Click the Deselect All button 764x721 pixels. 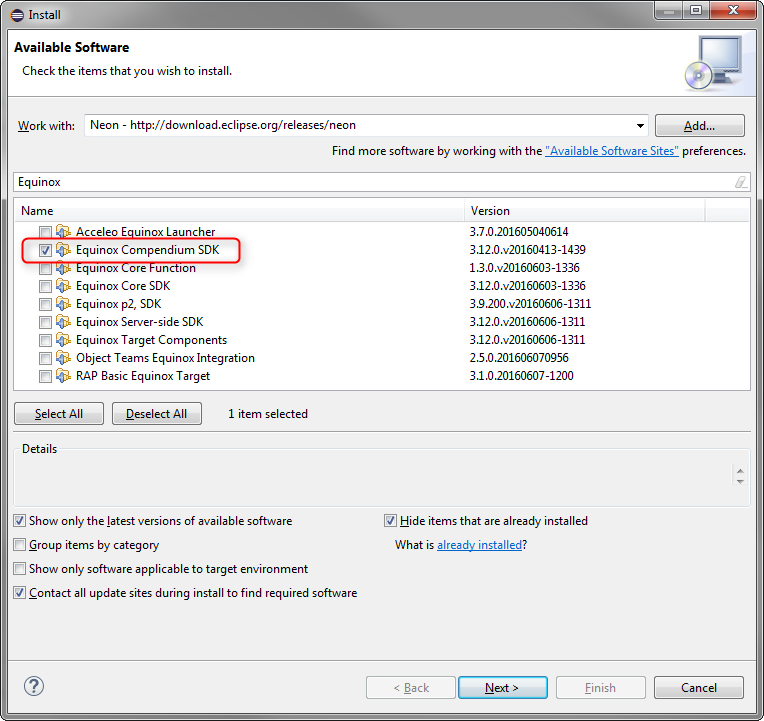156,414
